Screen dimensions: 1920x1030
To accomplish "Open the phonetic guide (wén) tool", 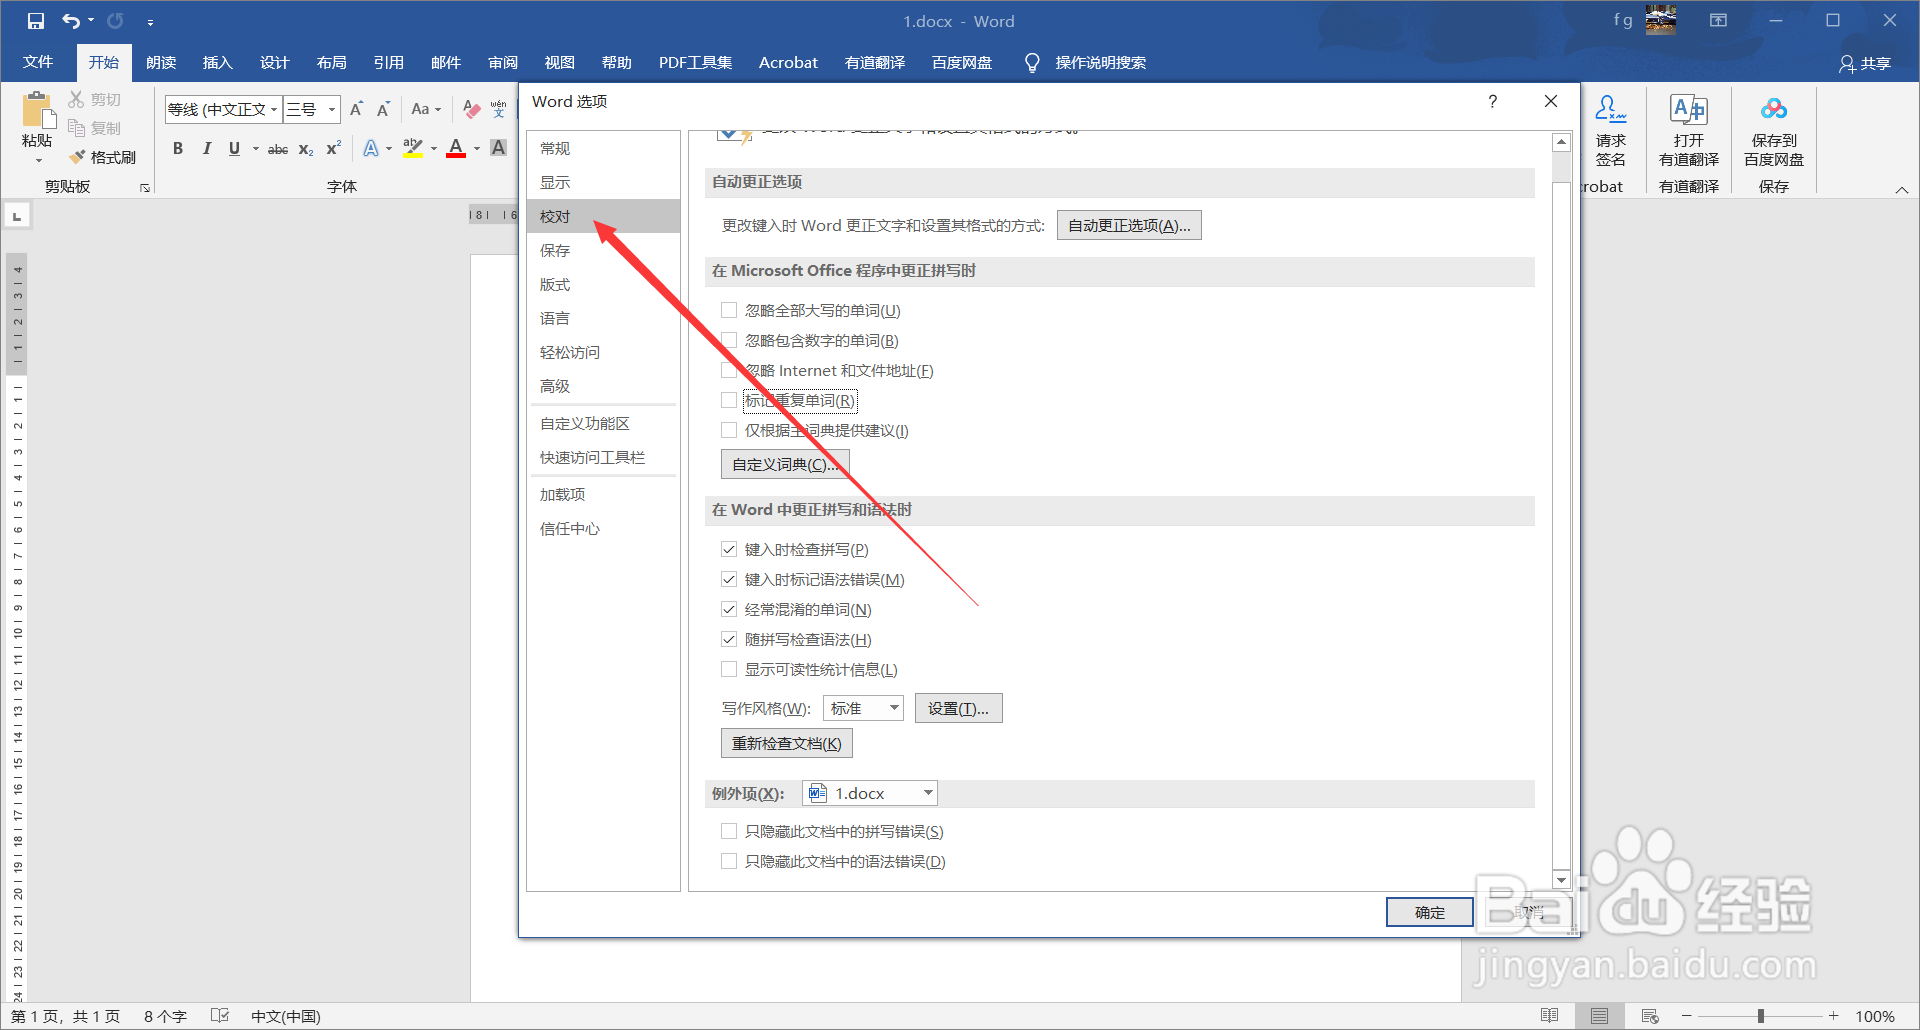I will 498,109.
